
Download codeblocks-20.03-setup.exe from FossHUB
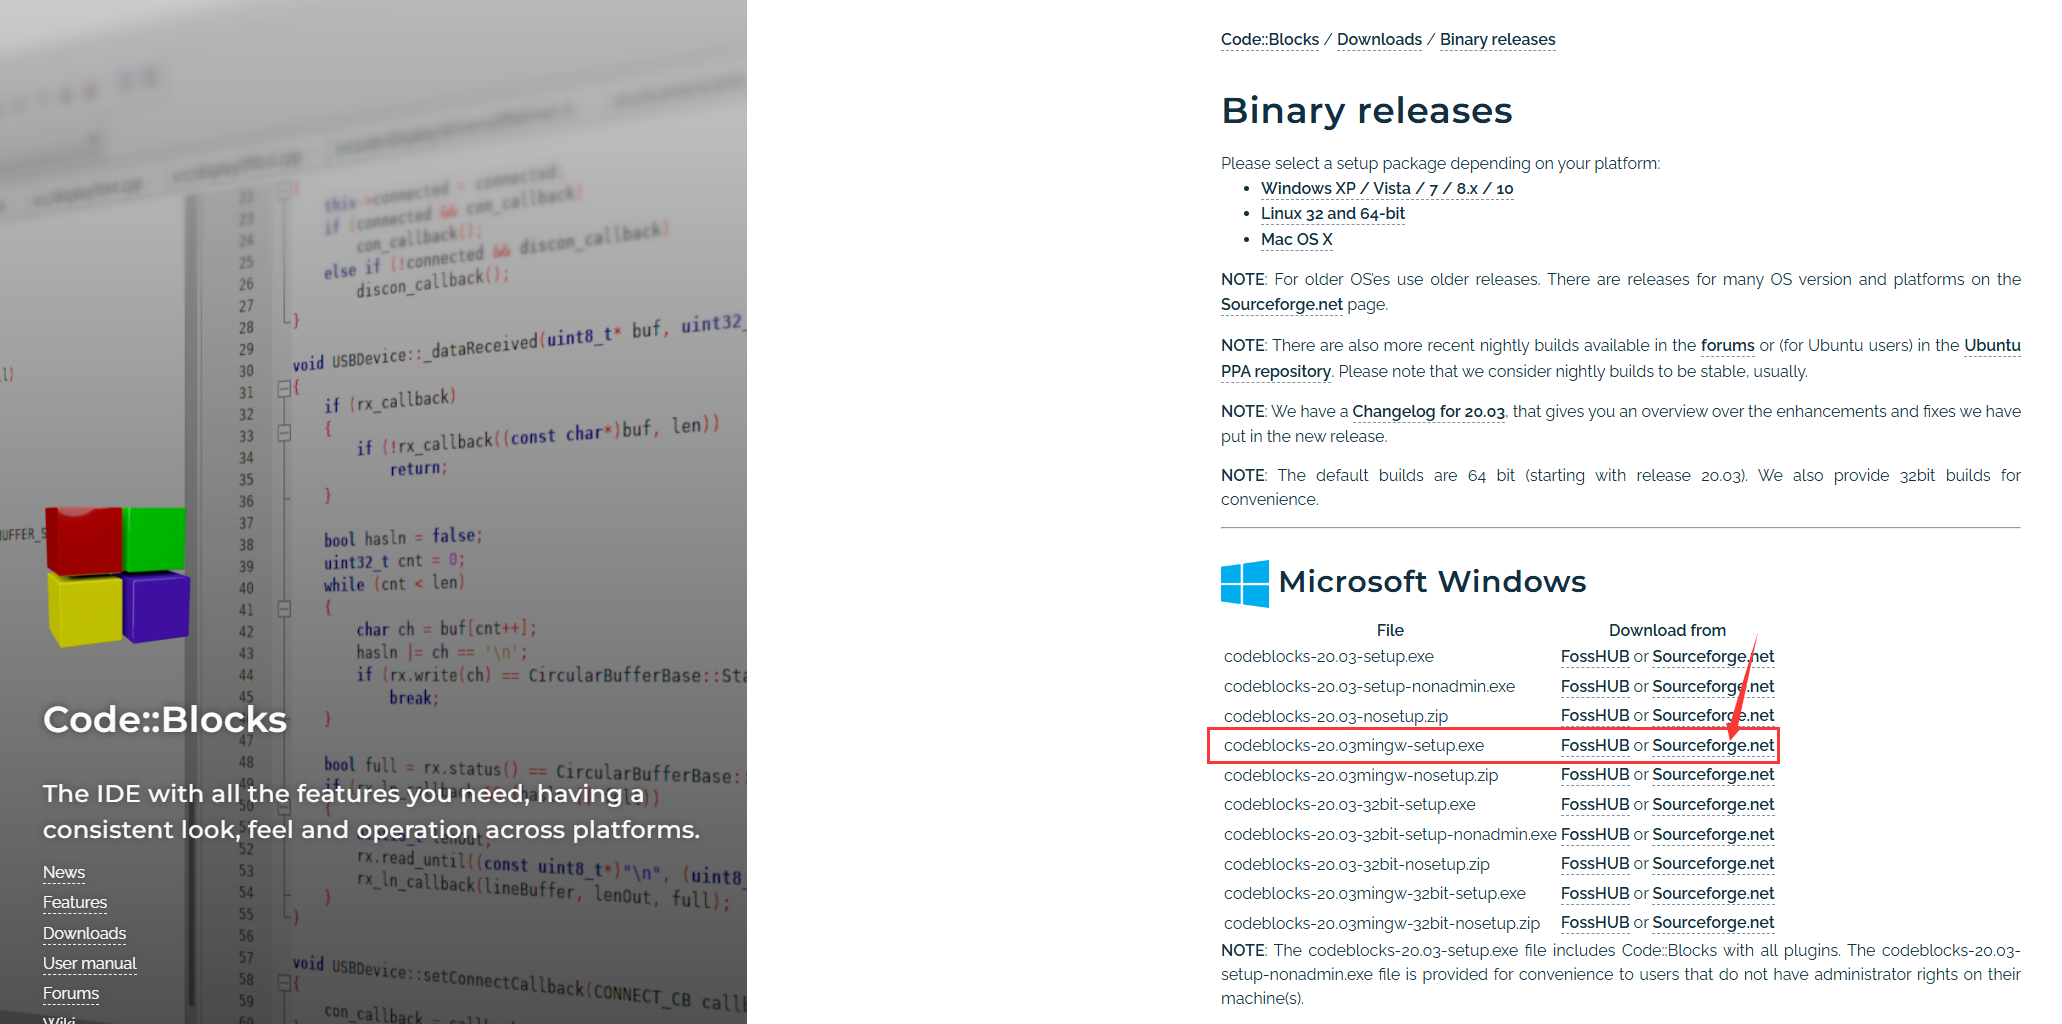point(1595,656)
